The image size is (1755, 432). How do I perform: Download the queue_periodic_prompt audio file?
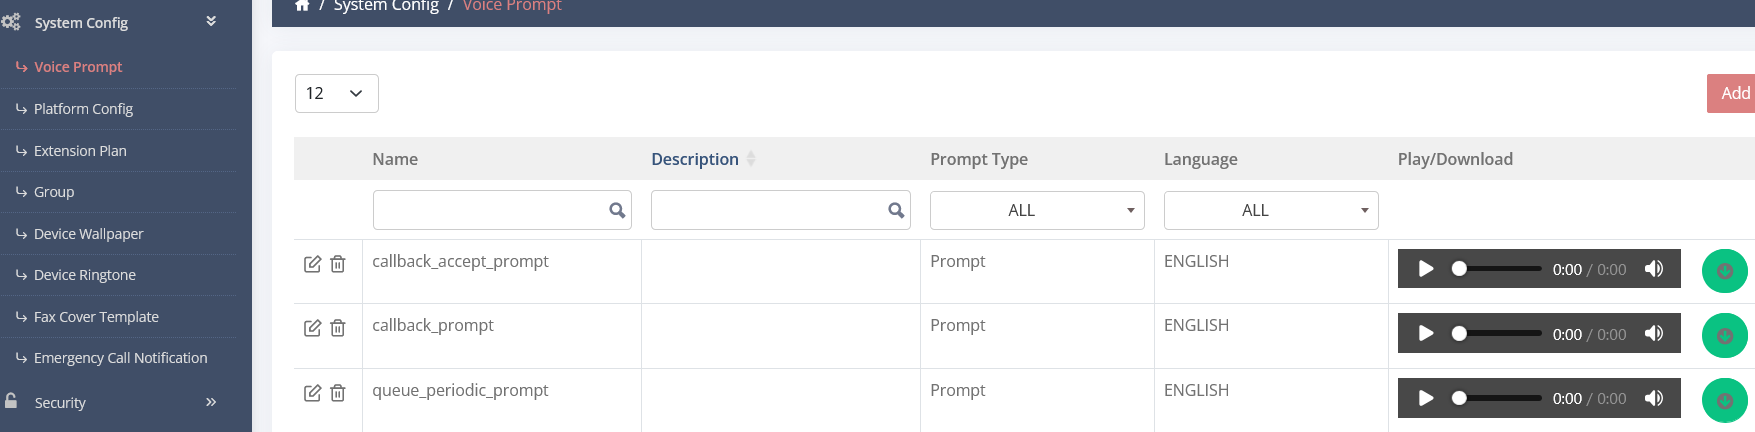[x=1724, y=400]
